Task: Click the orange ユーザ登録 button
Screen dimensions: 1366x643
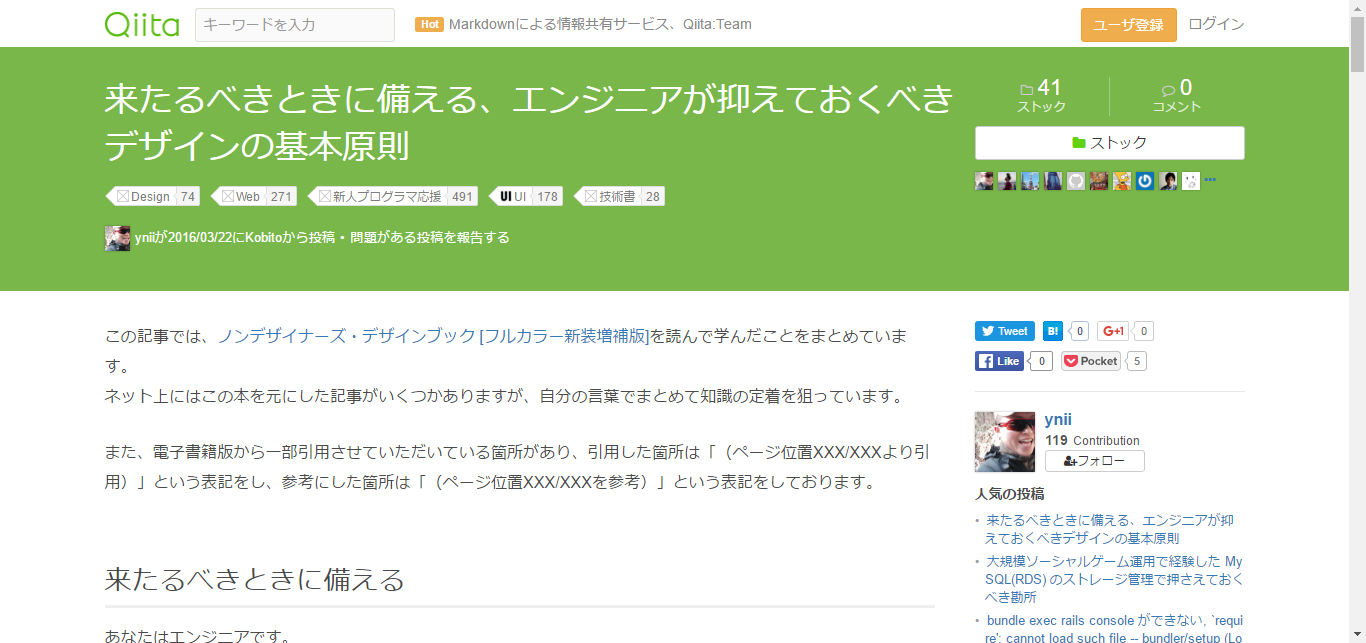Action: pos(1128,25)
